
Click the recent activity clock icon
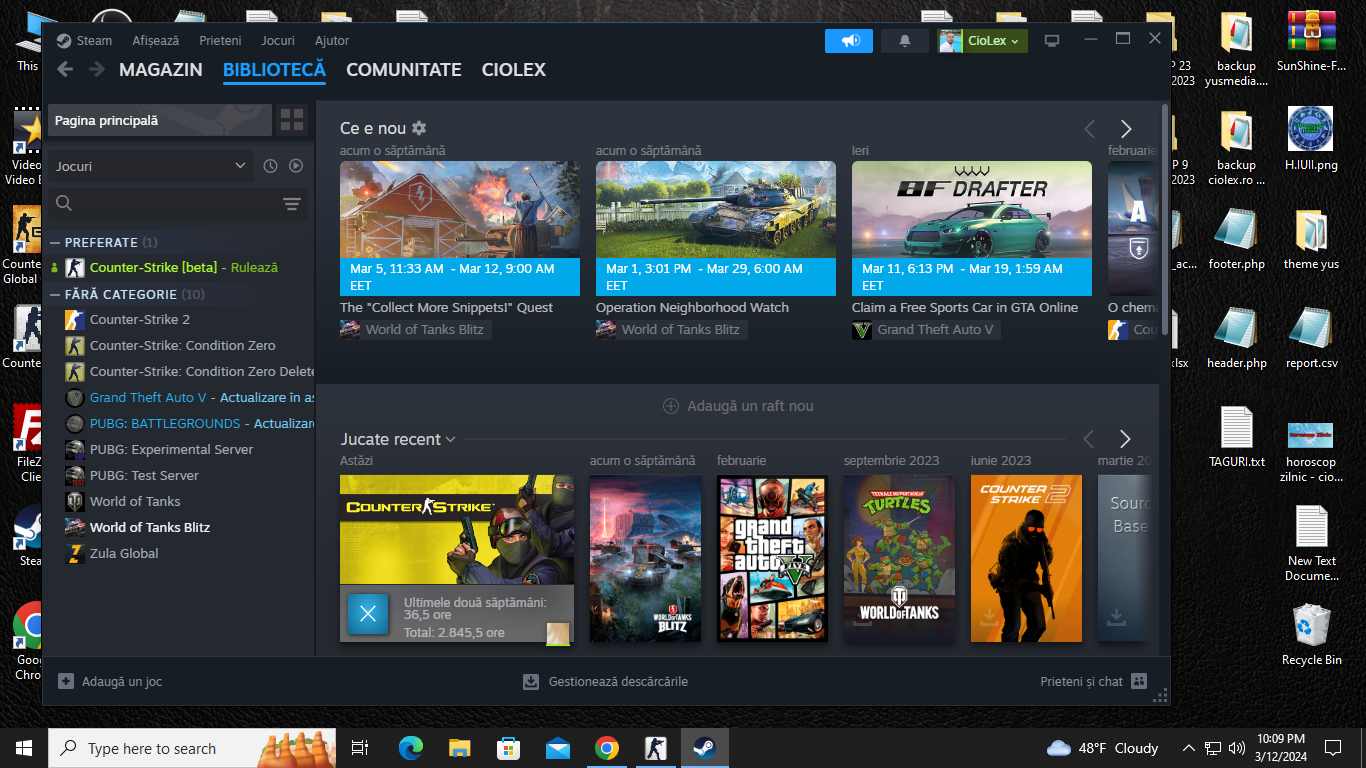(270, 166)
